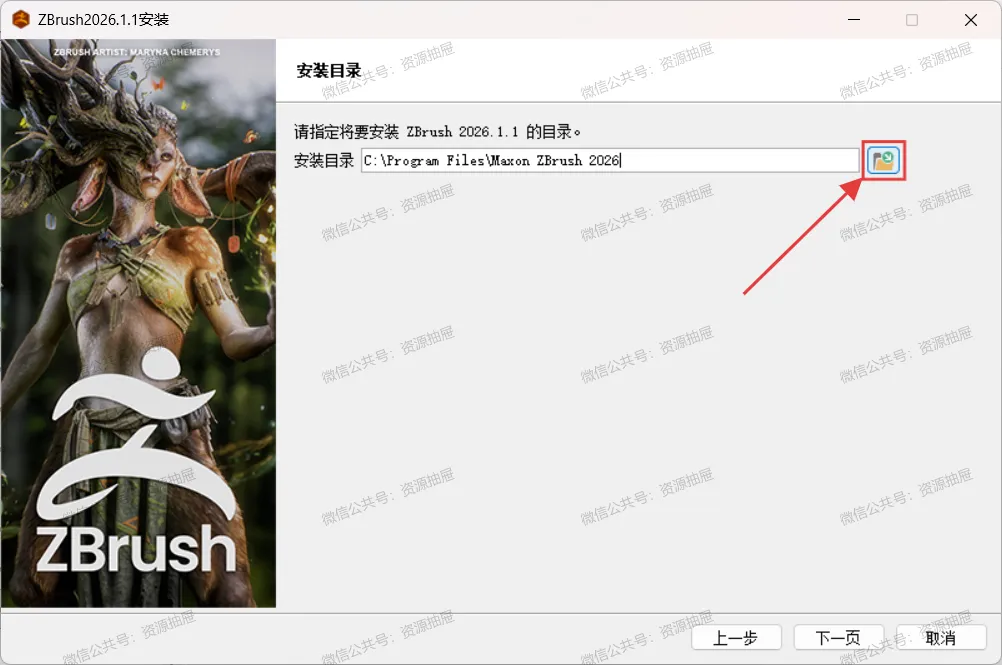
Task: Click the instruction text 请指定将要安装 ZBrush 2026.1.1 的目录
Action: click(x=438, y=132)
